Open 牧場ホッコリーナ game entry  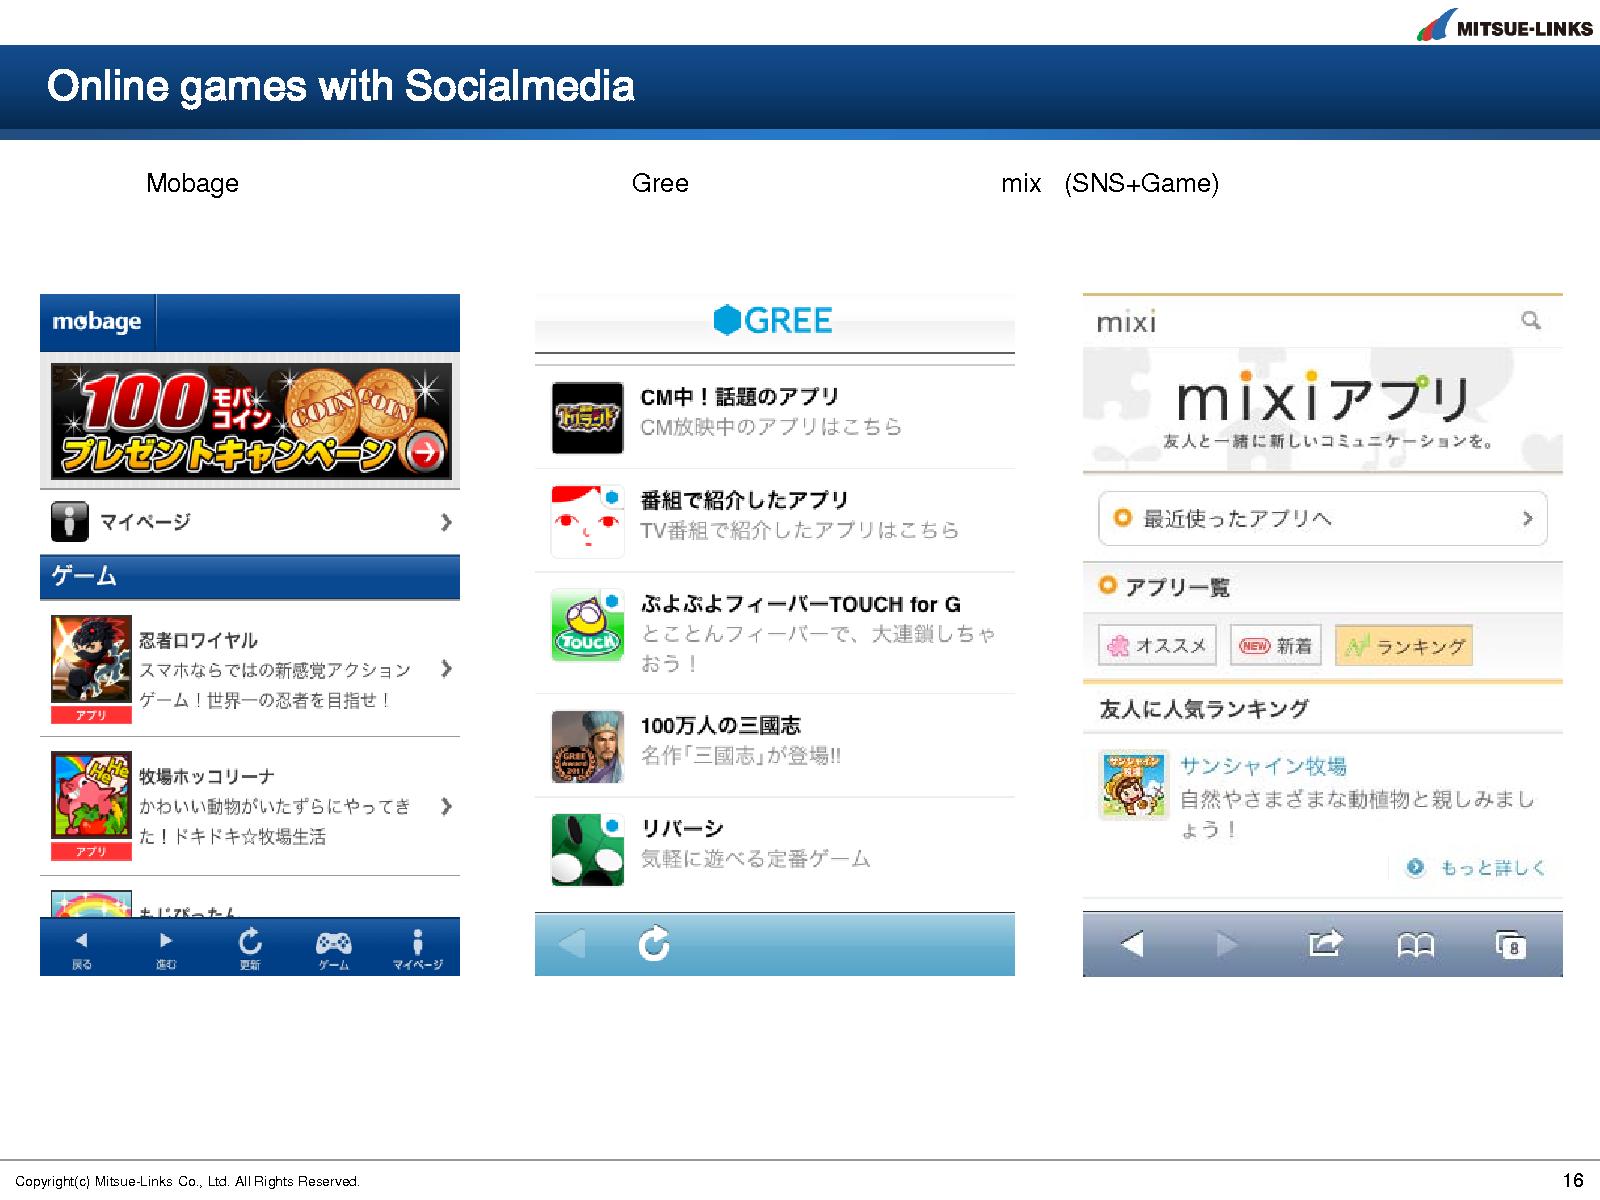tap(250, 806)
